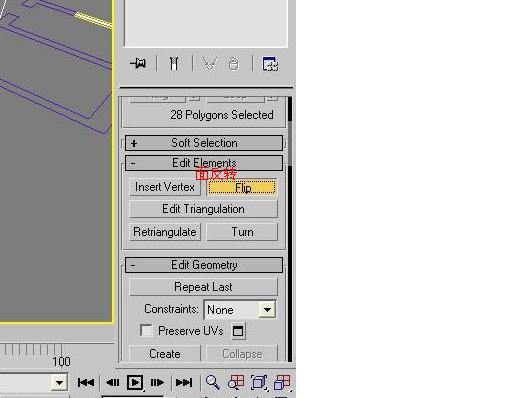Image resolution: width=512 pixels, height=398 pixels.
Task: Click Make Unique icon
Action: pos(210,63)
